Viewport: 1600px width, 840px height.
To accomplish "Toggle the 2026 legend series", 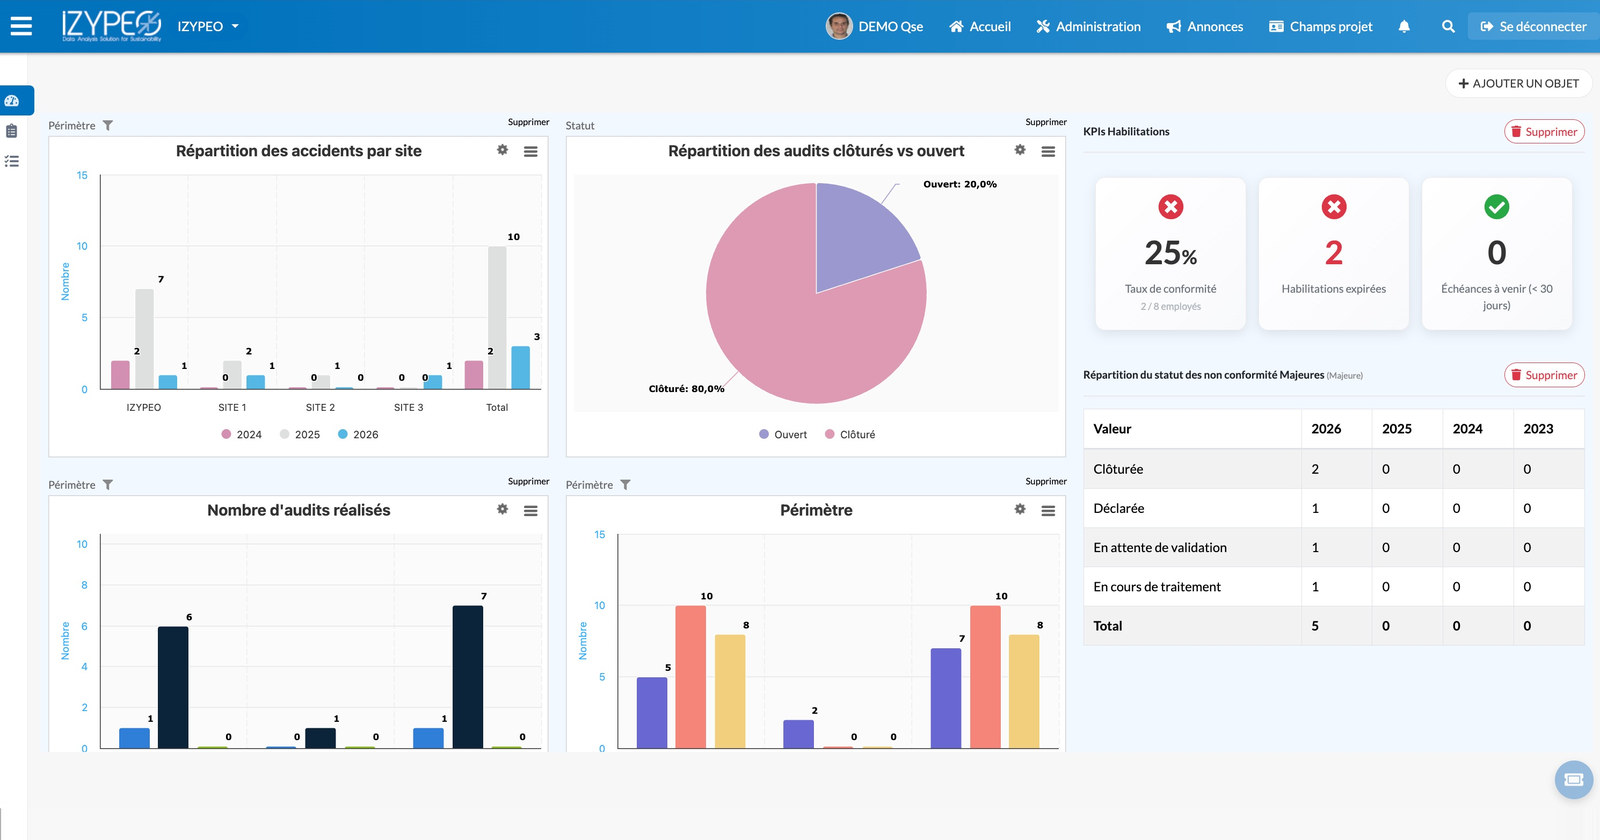I will pos(358,434).
